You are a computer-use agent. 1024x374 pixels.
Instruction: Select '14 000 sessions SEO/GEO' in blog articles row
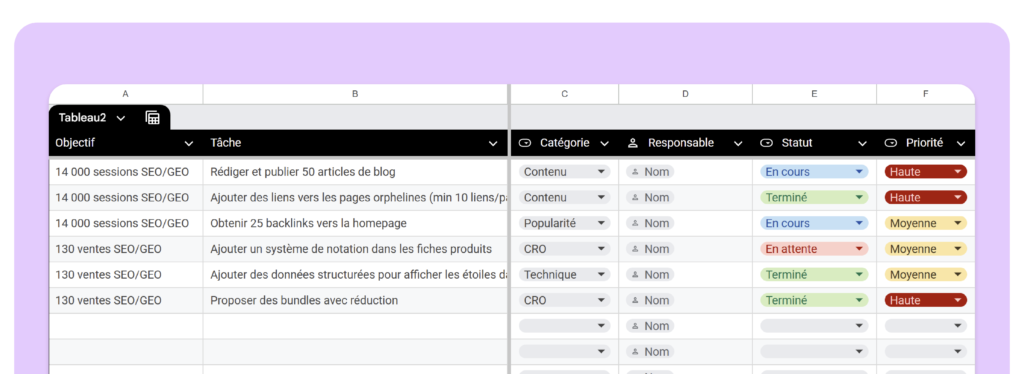point(125,172)
